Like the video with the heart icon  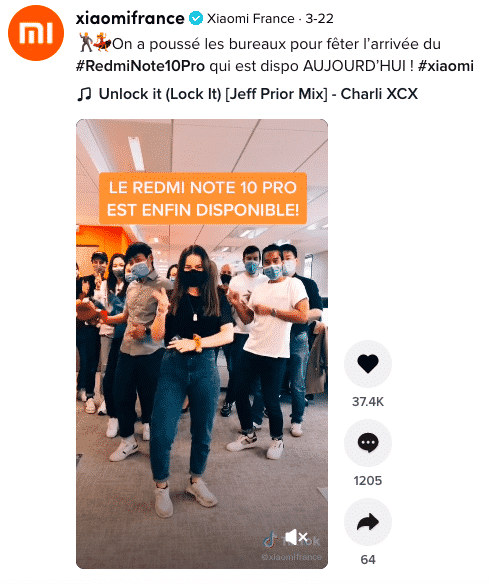point(368,364)
